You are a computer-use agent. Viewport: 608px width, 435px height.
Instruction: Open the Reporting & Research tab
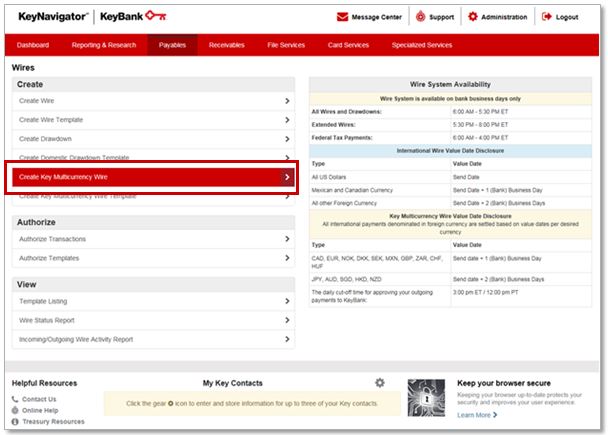coord(104,45)
